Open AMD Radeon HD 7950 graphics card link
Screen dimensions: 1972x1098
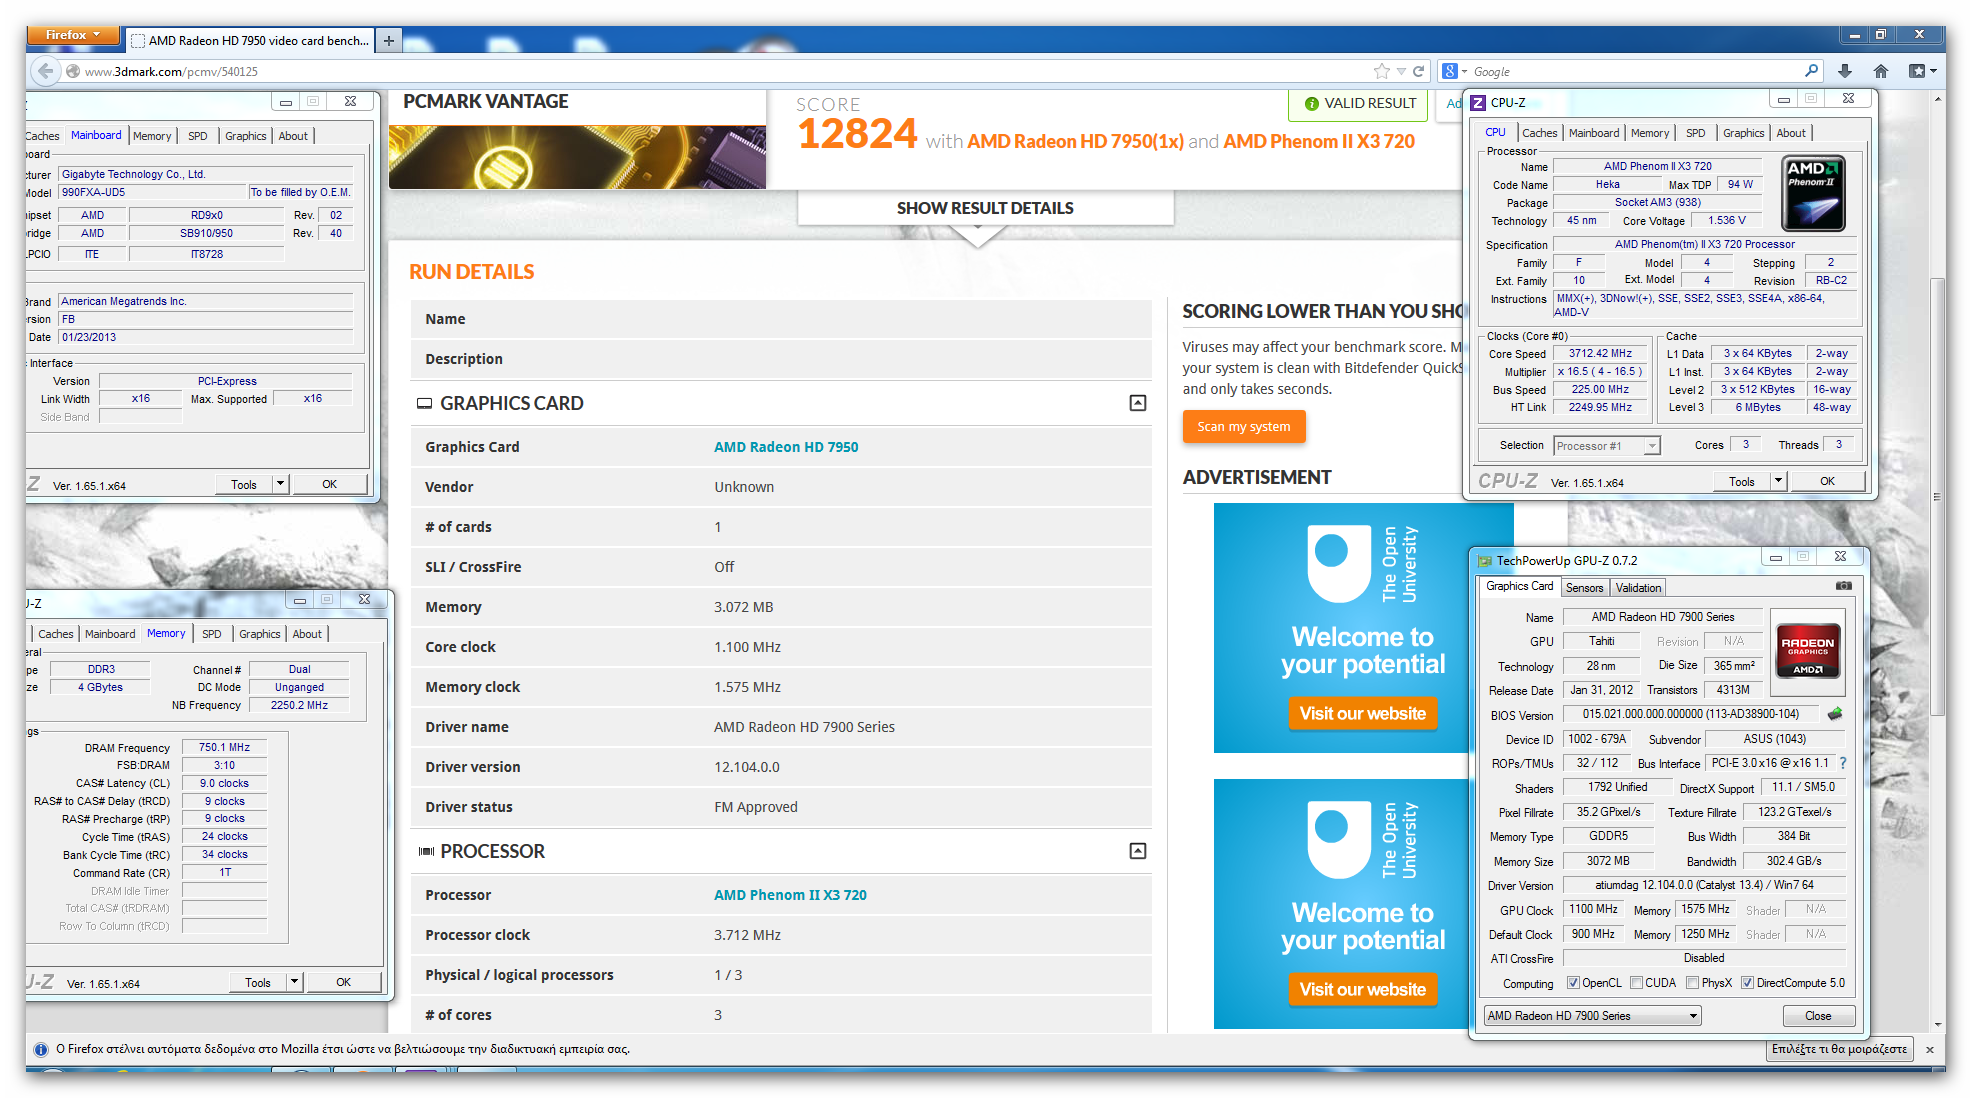(786, 447)
